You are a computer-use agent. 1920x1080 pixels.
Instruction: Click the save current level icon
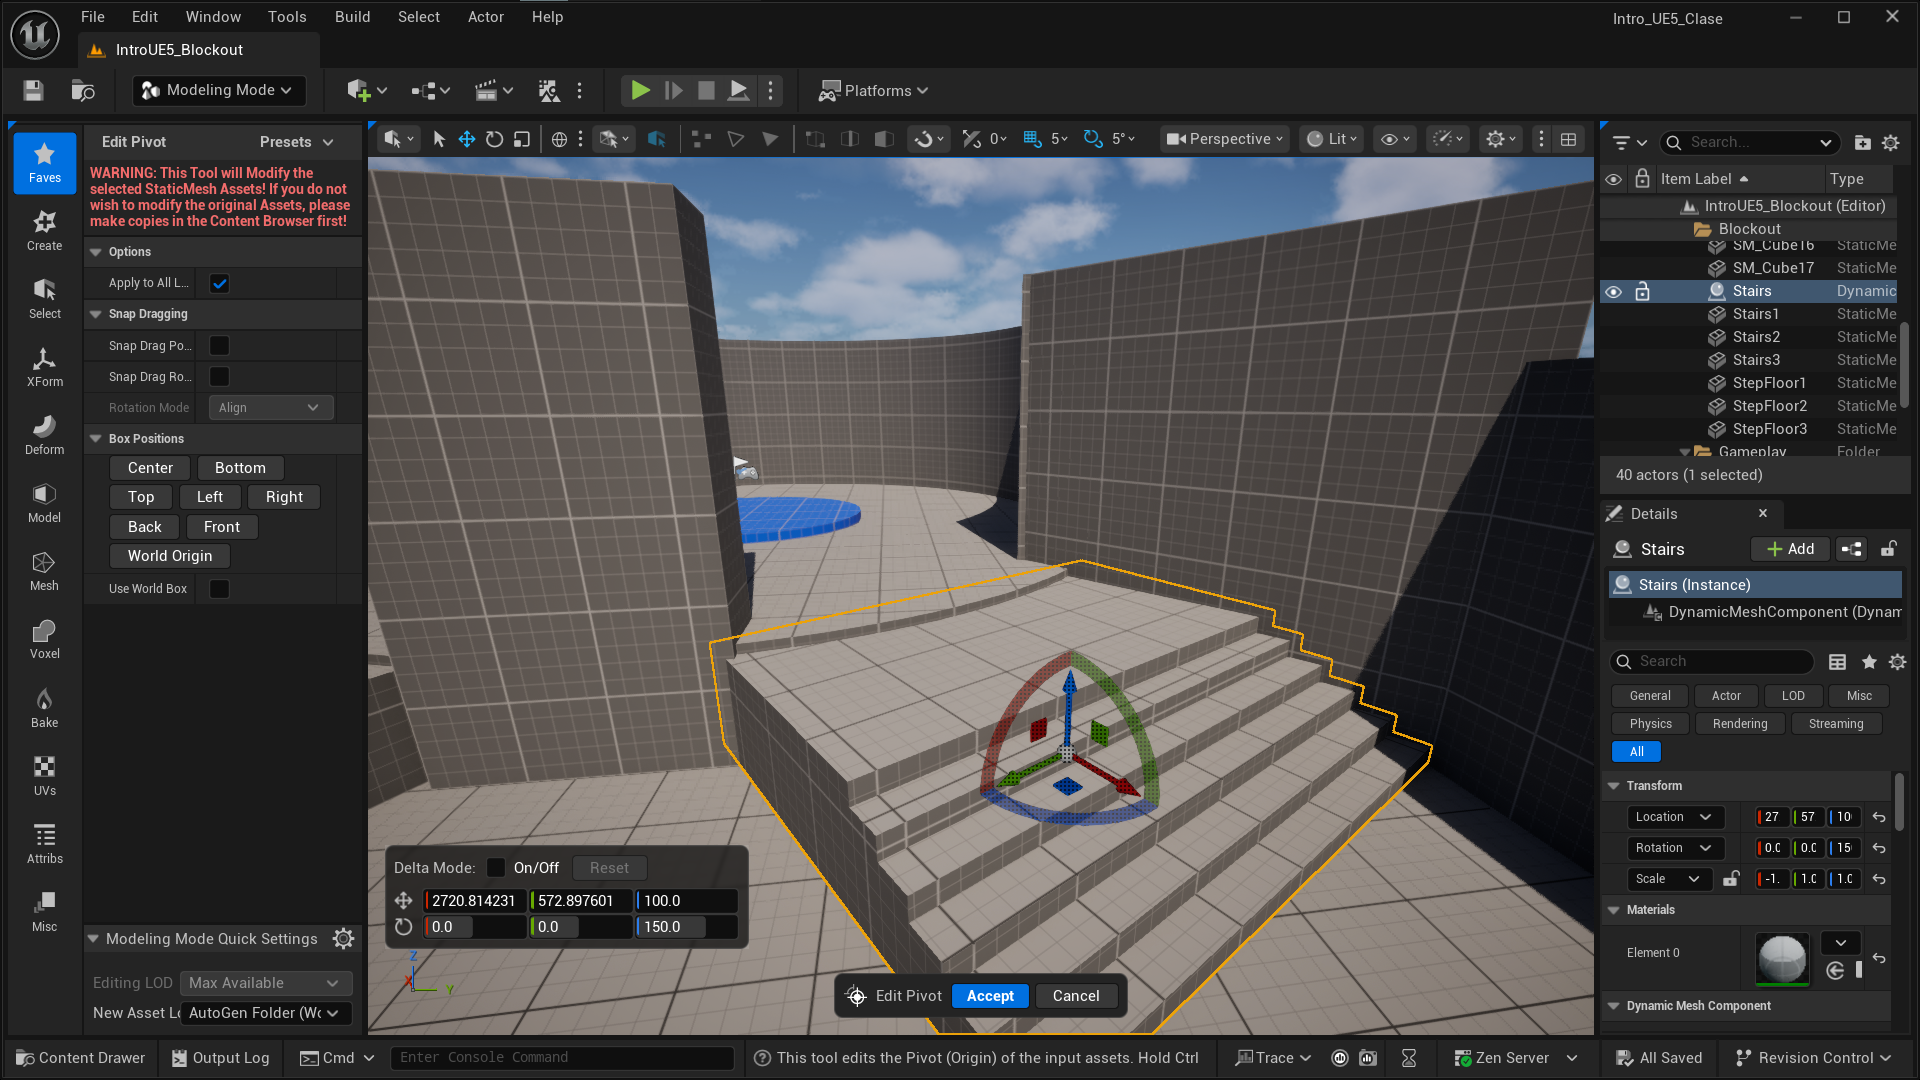(x=33, y=91)
